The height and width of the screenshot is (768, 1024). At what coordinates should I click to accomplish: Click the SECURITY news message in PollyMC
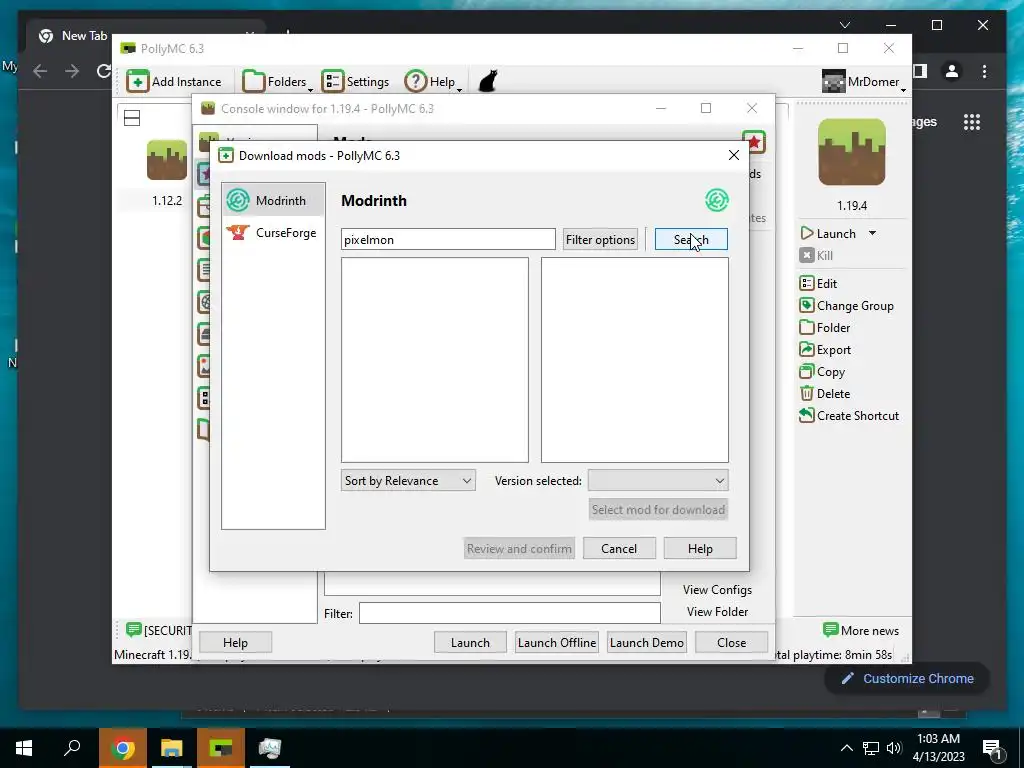[x=159, y=630]
